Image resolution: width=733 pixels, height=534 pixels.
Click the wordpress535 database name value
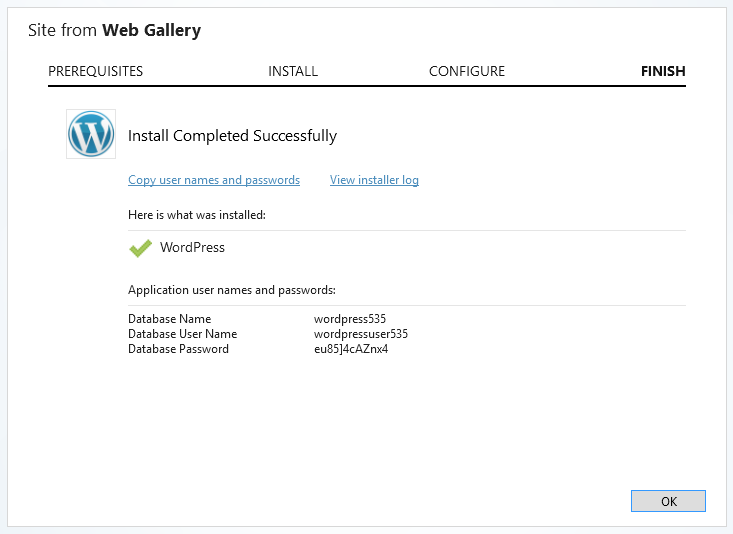pyautogui.click(x=350, y=319)
